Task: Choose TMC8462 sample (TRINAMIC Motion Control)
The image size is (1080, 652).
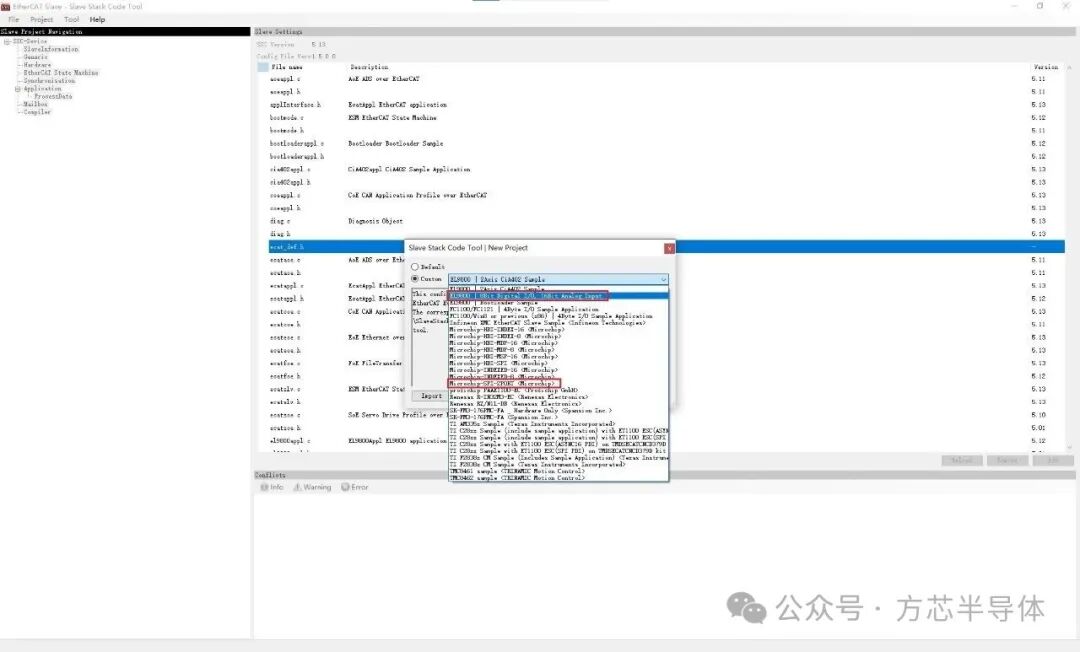Action: point(558,478)
